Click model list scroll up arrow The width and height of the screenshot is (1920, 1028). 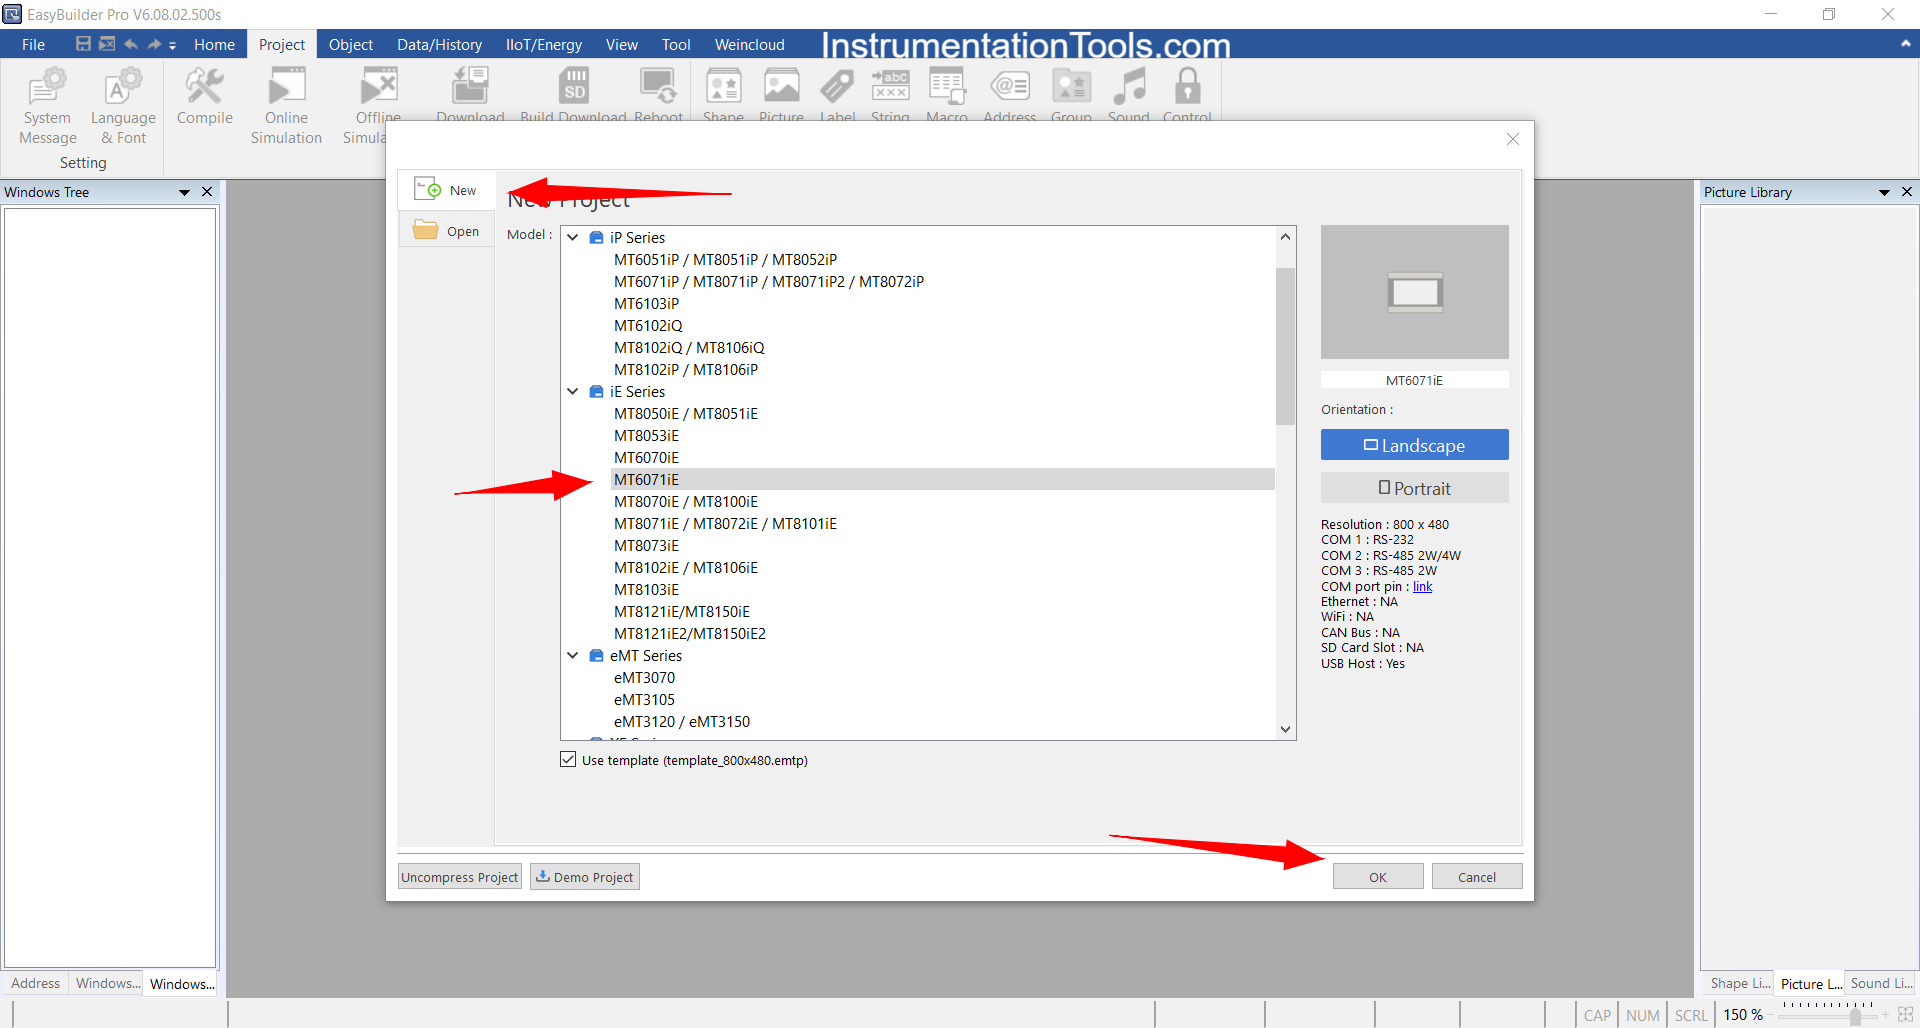coord(1285,237)
